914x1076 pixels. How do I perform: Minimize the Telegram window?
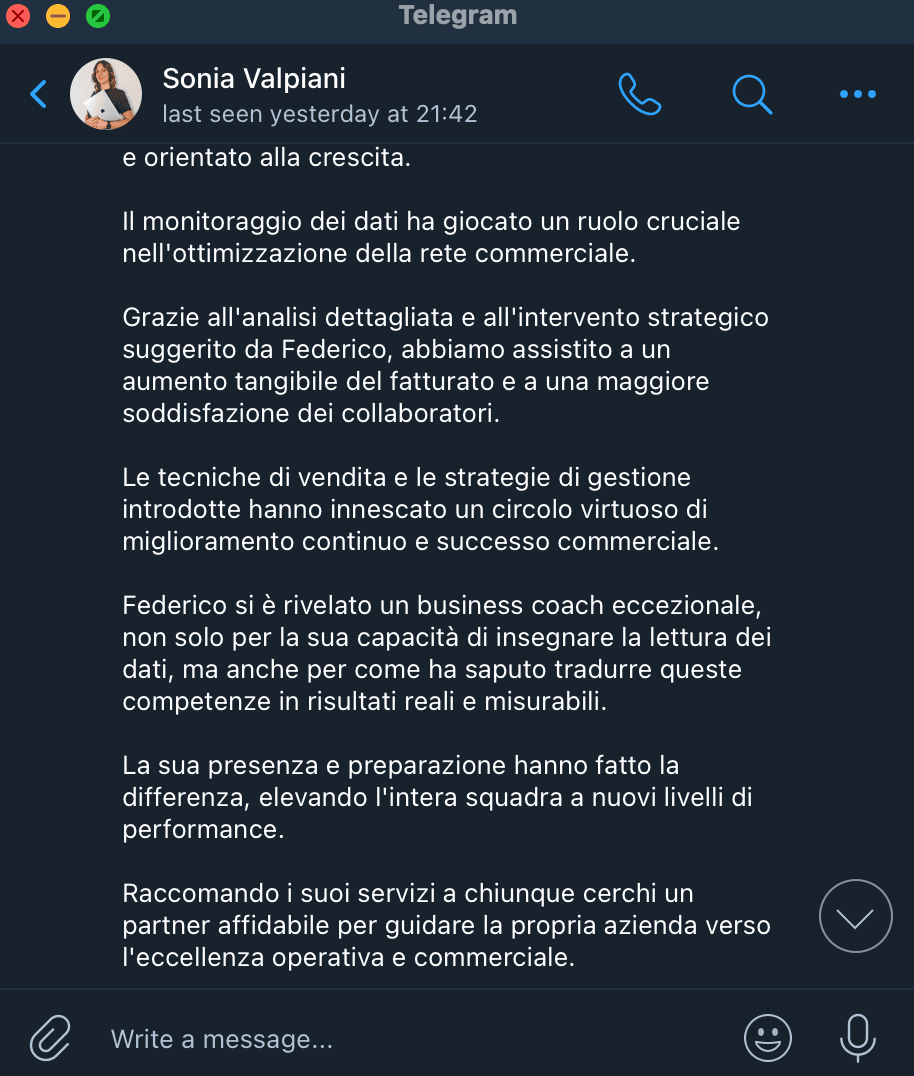pos(58,16)
